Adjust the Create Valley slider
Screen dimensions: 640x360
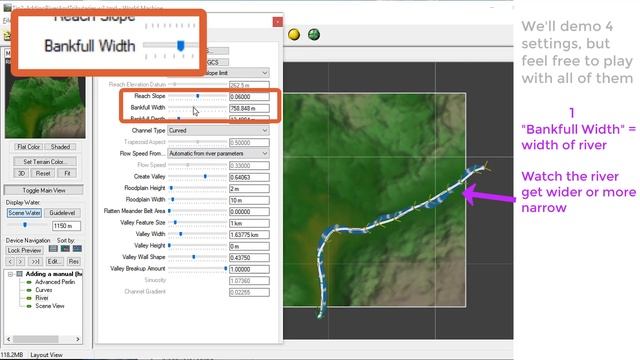tap(198, 177)
